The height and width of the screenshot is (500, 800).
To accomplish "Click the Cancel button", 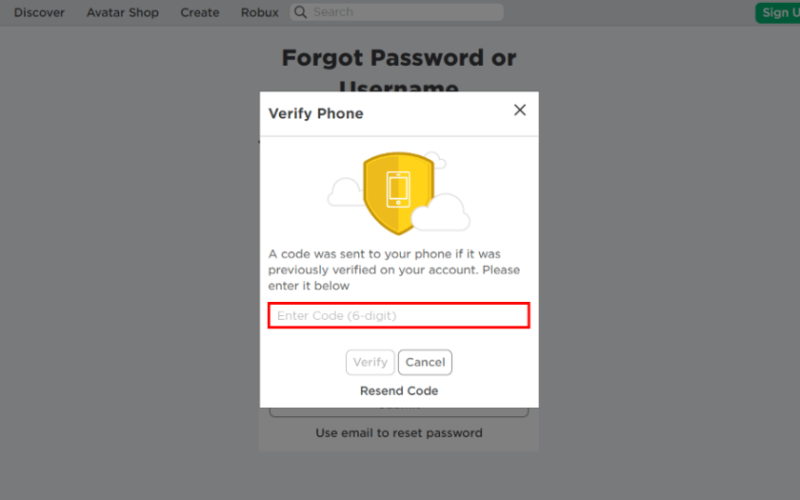I will (425, 362).
